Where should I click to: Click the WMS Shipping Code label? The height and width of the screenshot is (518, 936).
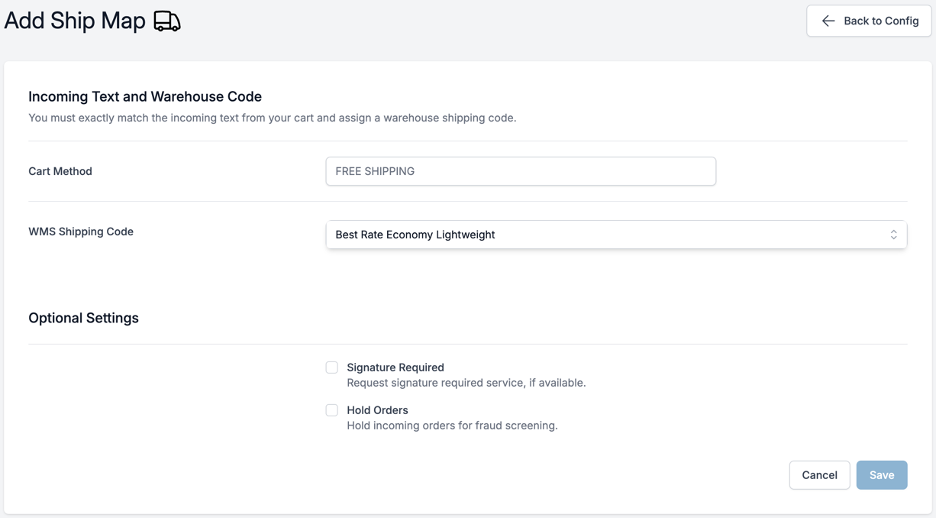[81, 232]
